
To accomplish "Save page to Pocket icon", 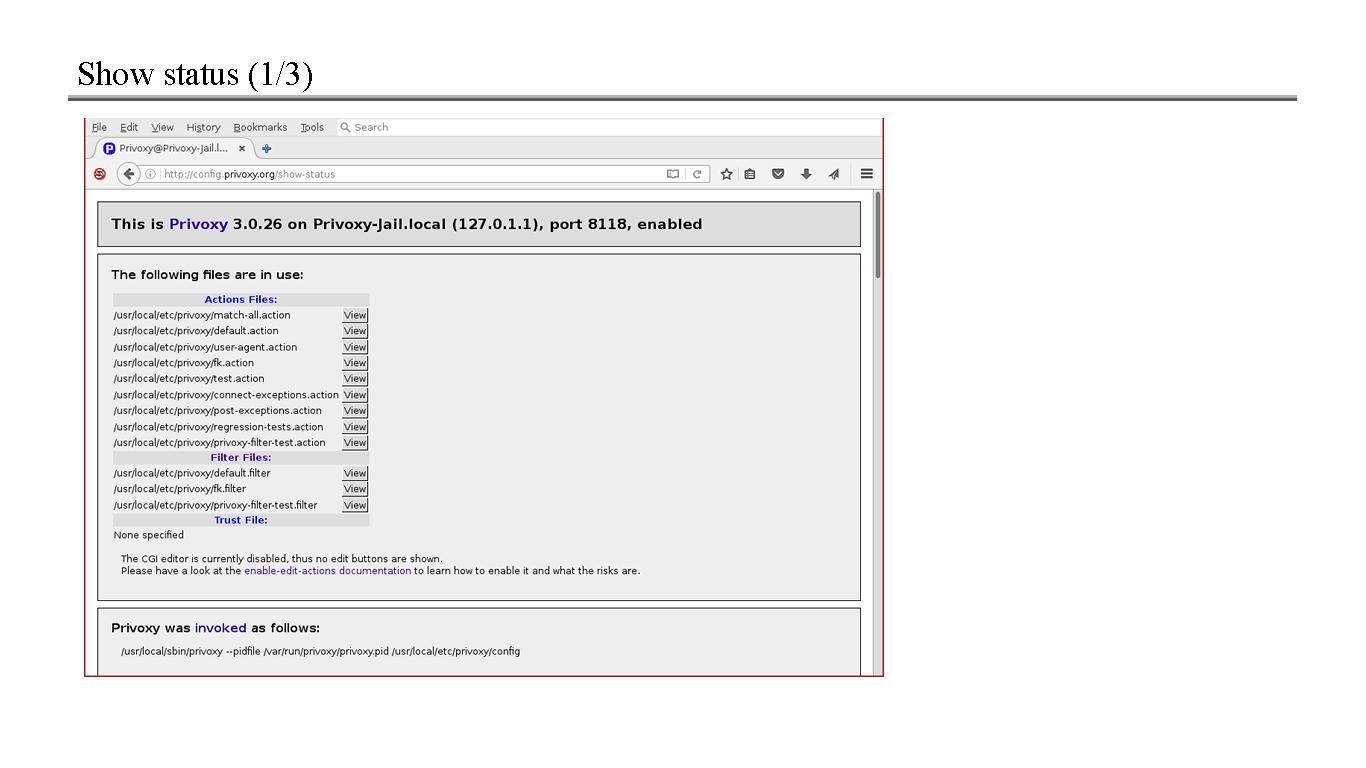I will coord(778,174).
